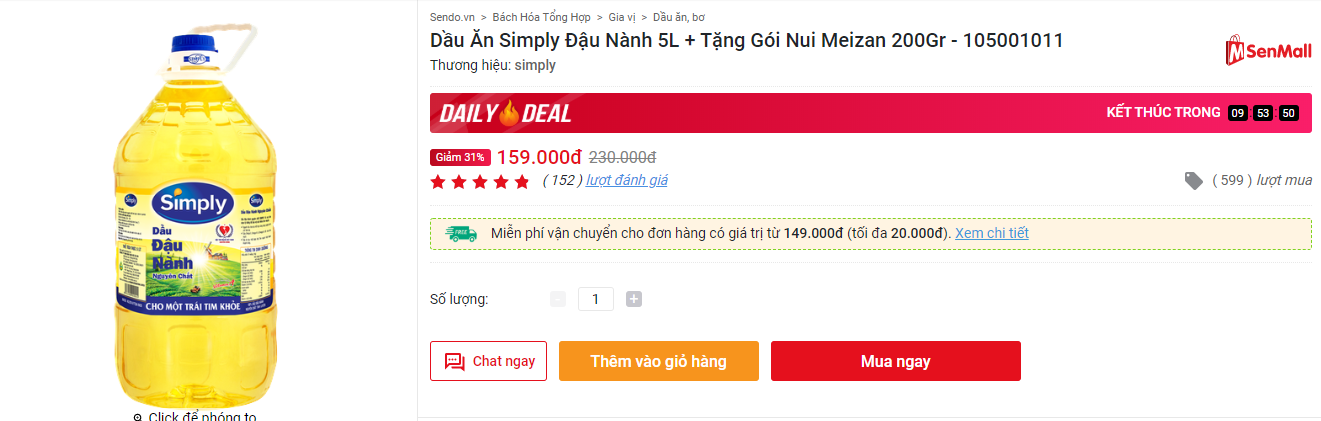Click the magnifier icon beside Click để phóng to

point(138,417)
